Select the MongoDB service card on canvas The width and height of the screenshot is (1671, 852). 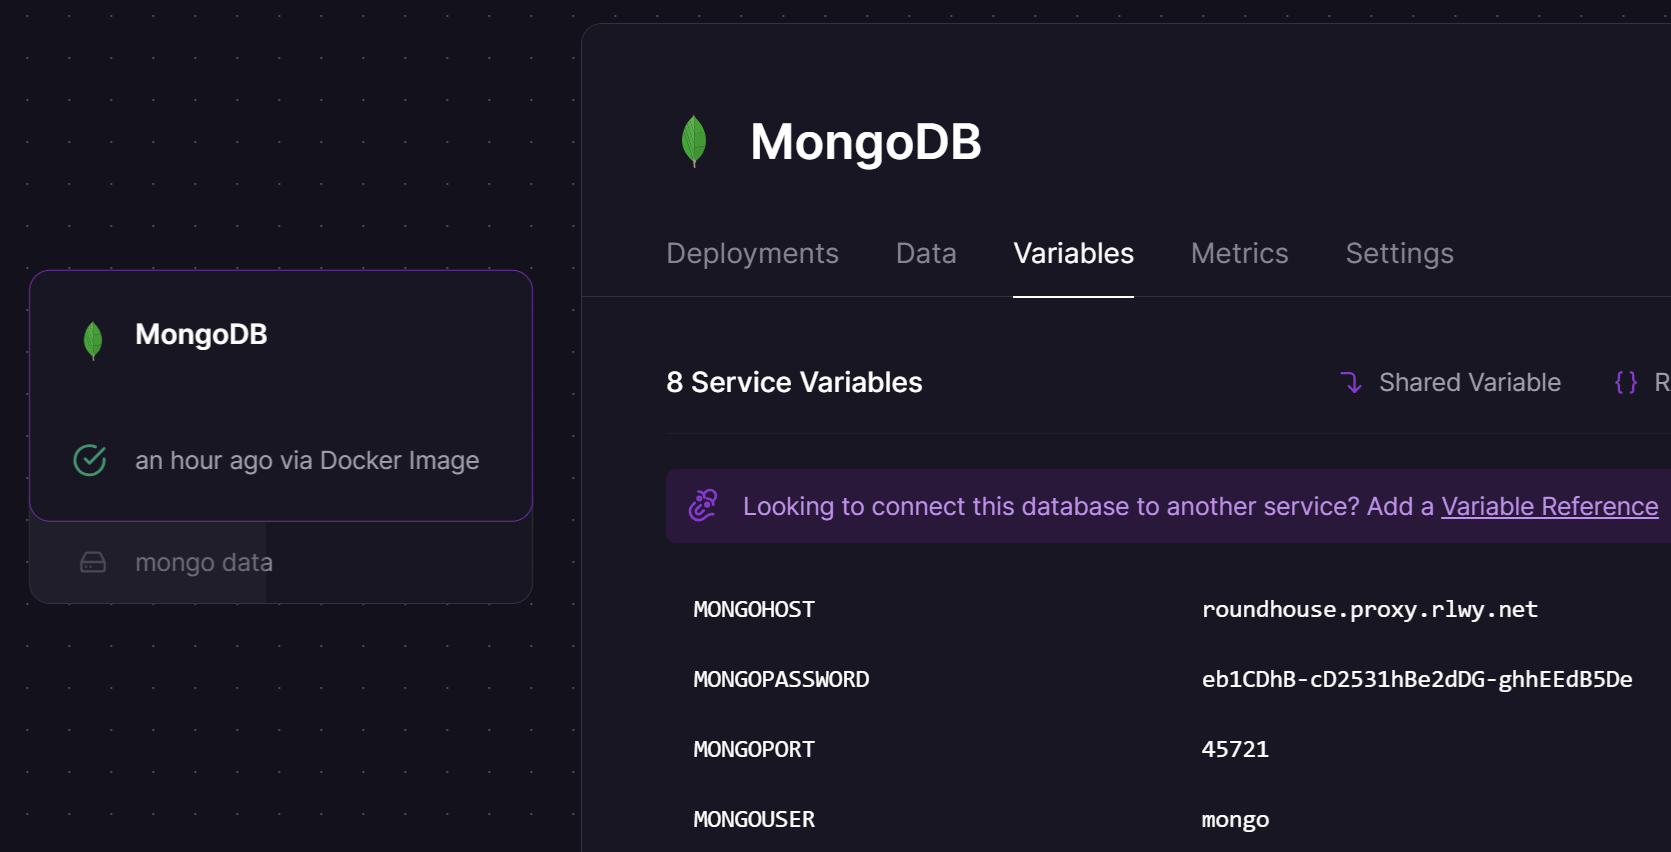[281, 395]
